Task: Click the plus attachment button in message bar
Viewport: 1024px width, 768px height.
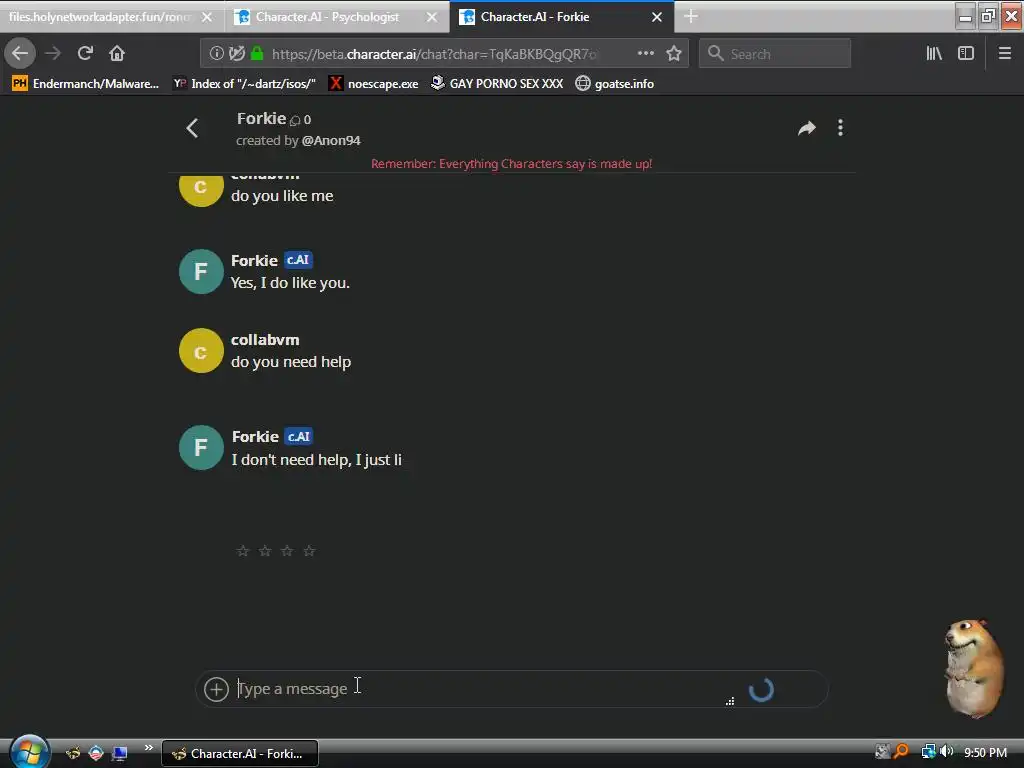Action: 216,689
